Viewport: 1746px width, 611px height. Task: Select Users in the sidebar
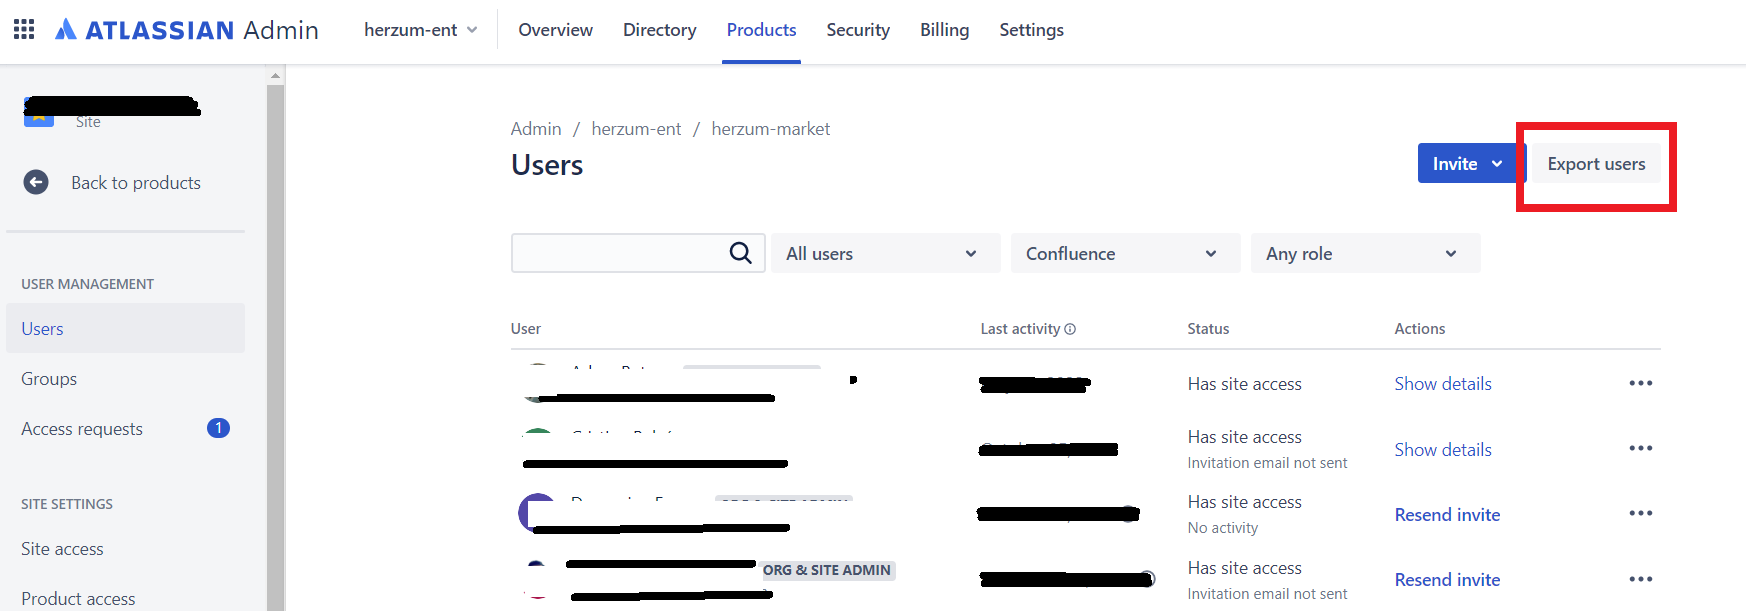pos(125,328)
